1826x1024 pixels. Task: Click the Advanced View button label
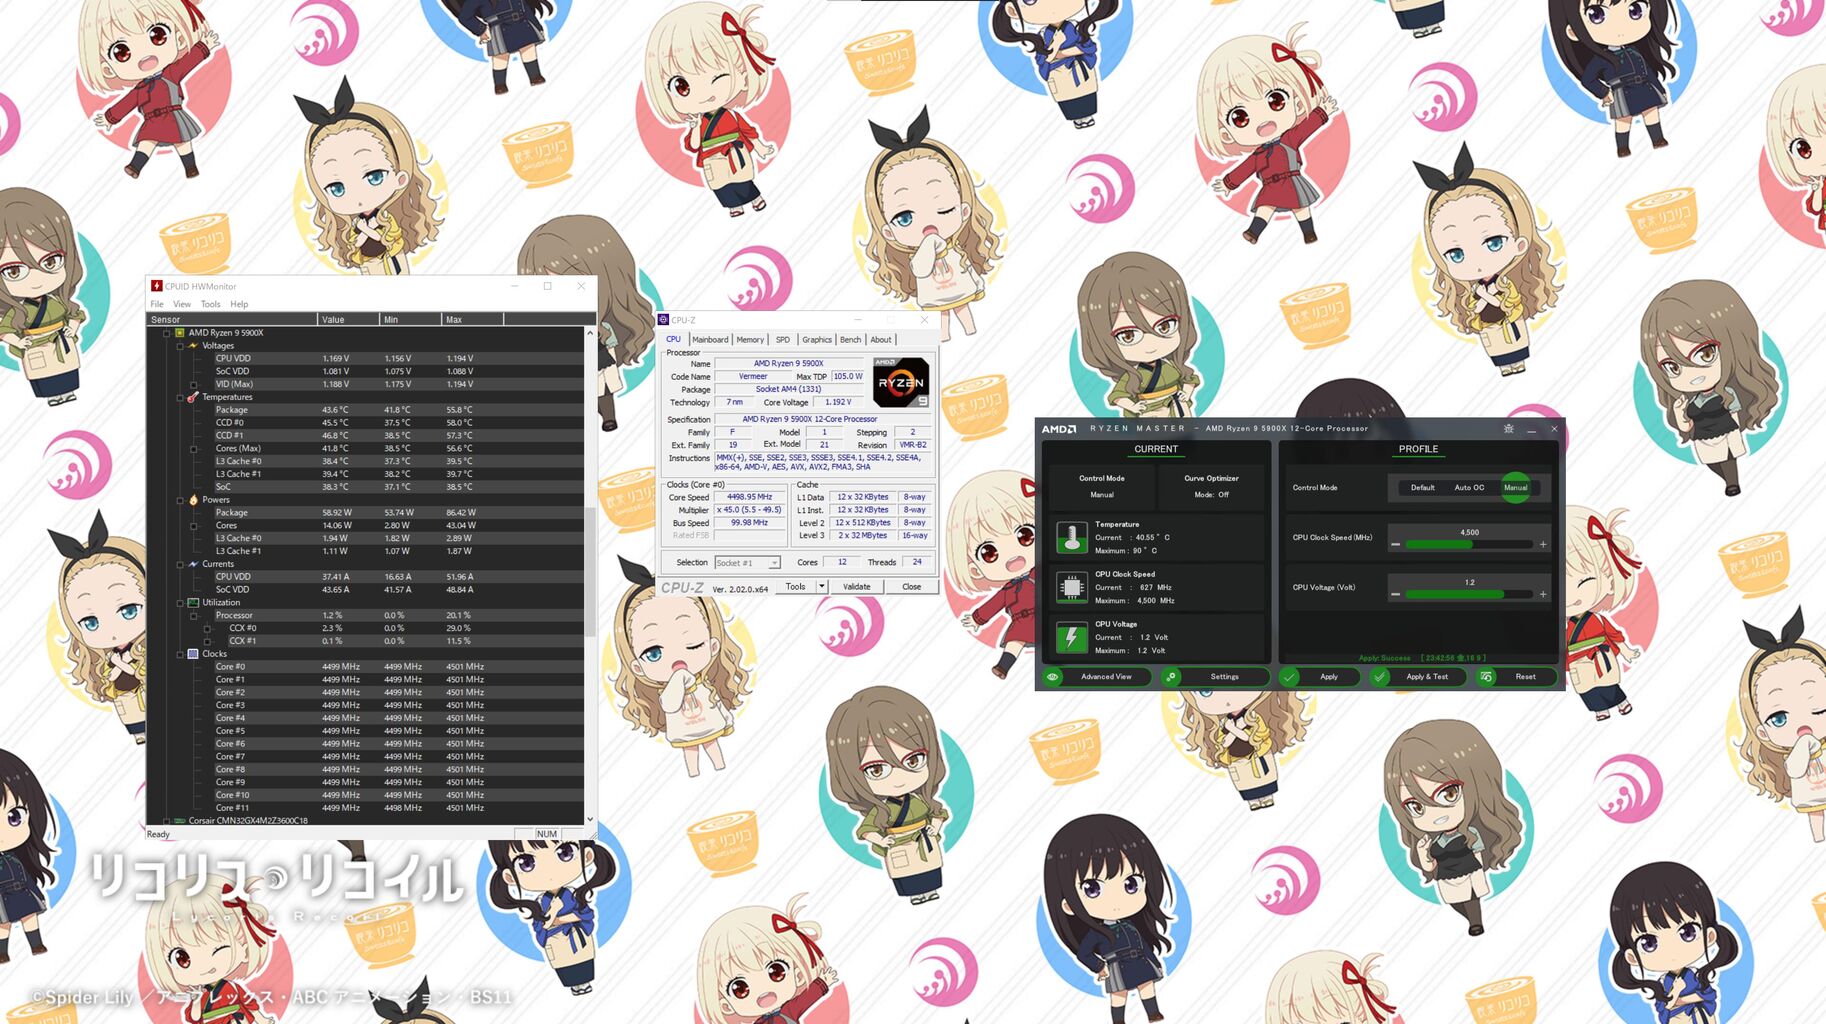1106,677
